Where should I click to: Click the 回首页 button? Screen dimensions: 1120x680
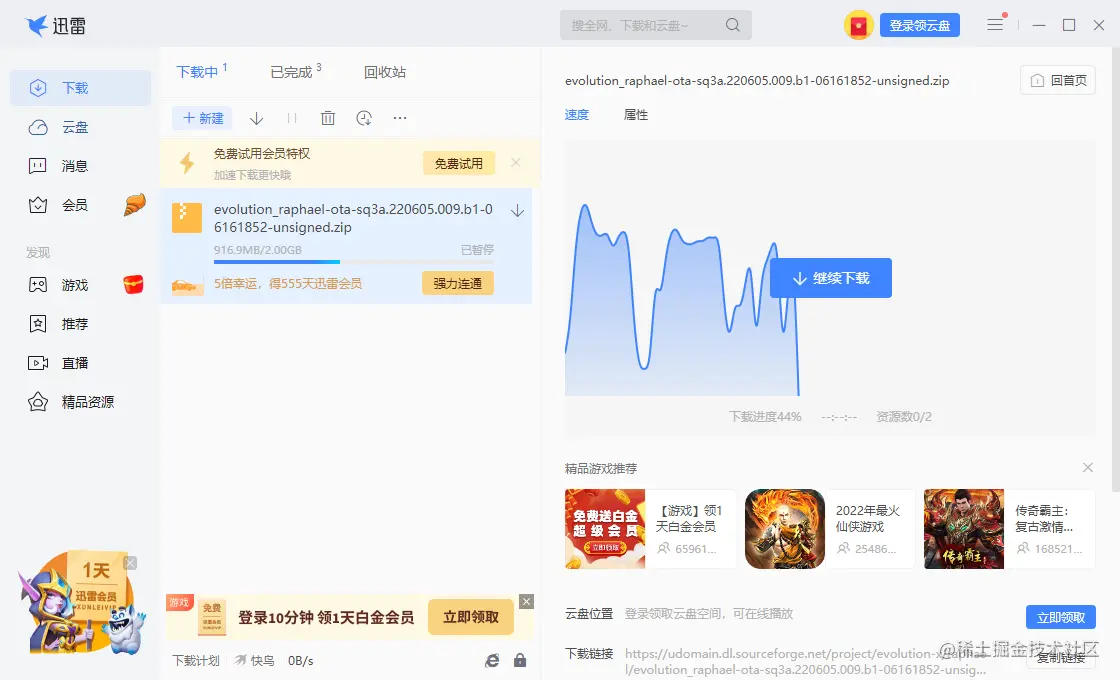1059,81
